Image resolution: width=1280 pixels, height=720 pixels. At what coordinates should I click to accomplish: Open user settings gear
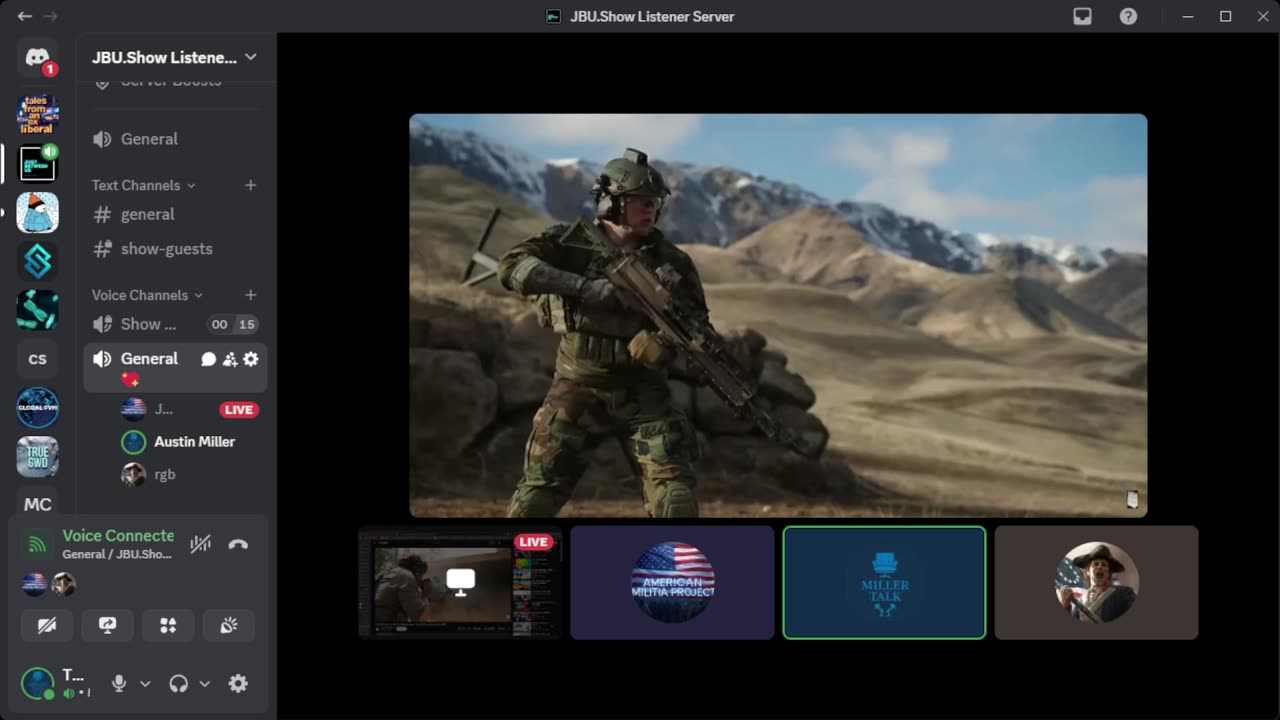coord(238,683)
